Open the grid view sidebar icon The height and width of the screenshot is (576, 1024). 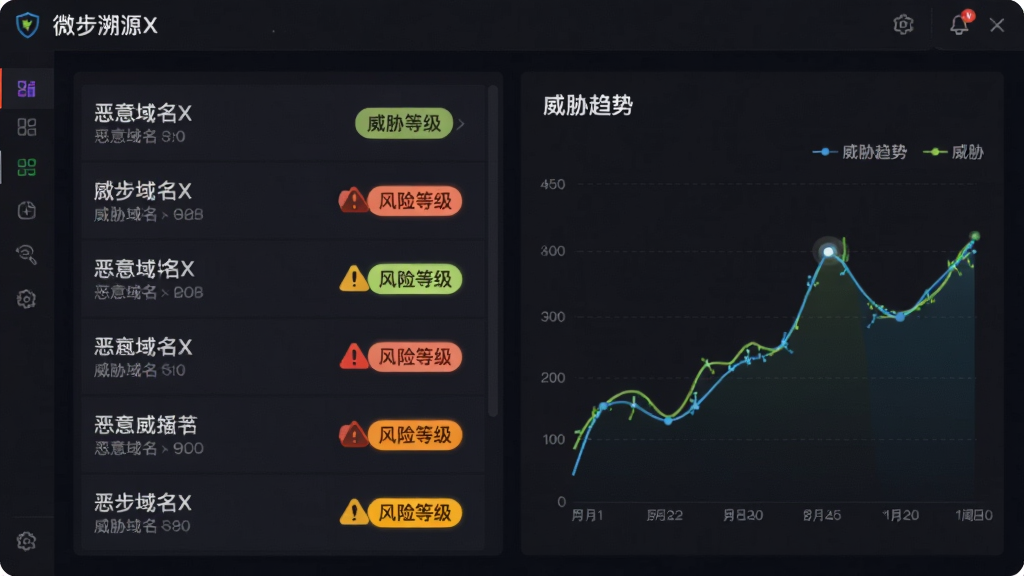27,127
